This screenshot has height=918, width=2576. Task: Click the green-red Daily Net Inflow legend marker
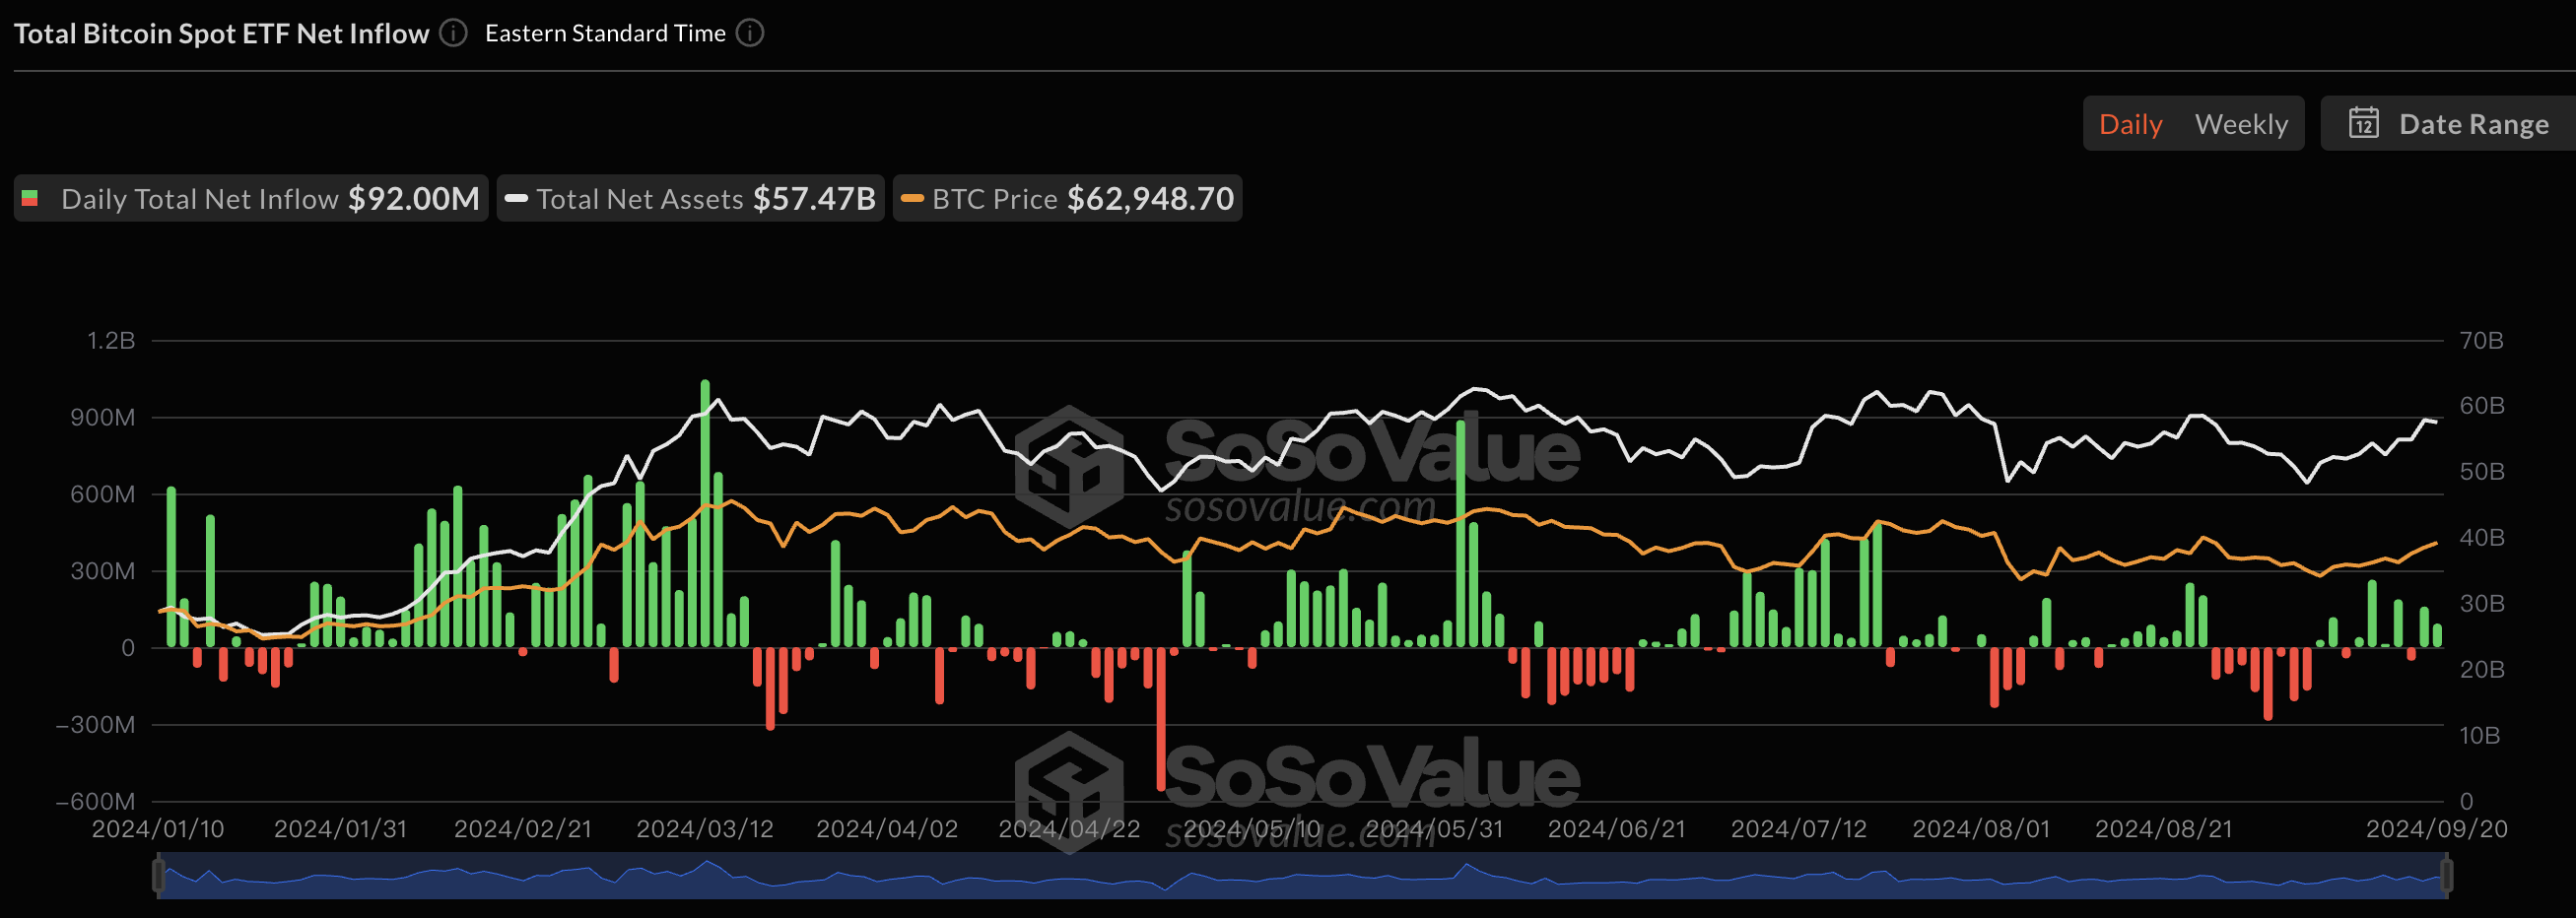[30, 198]
